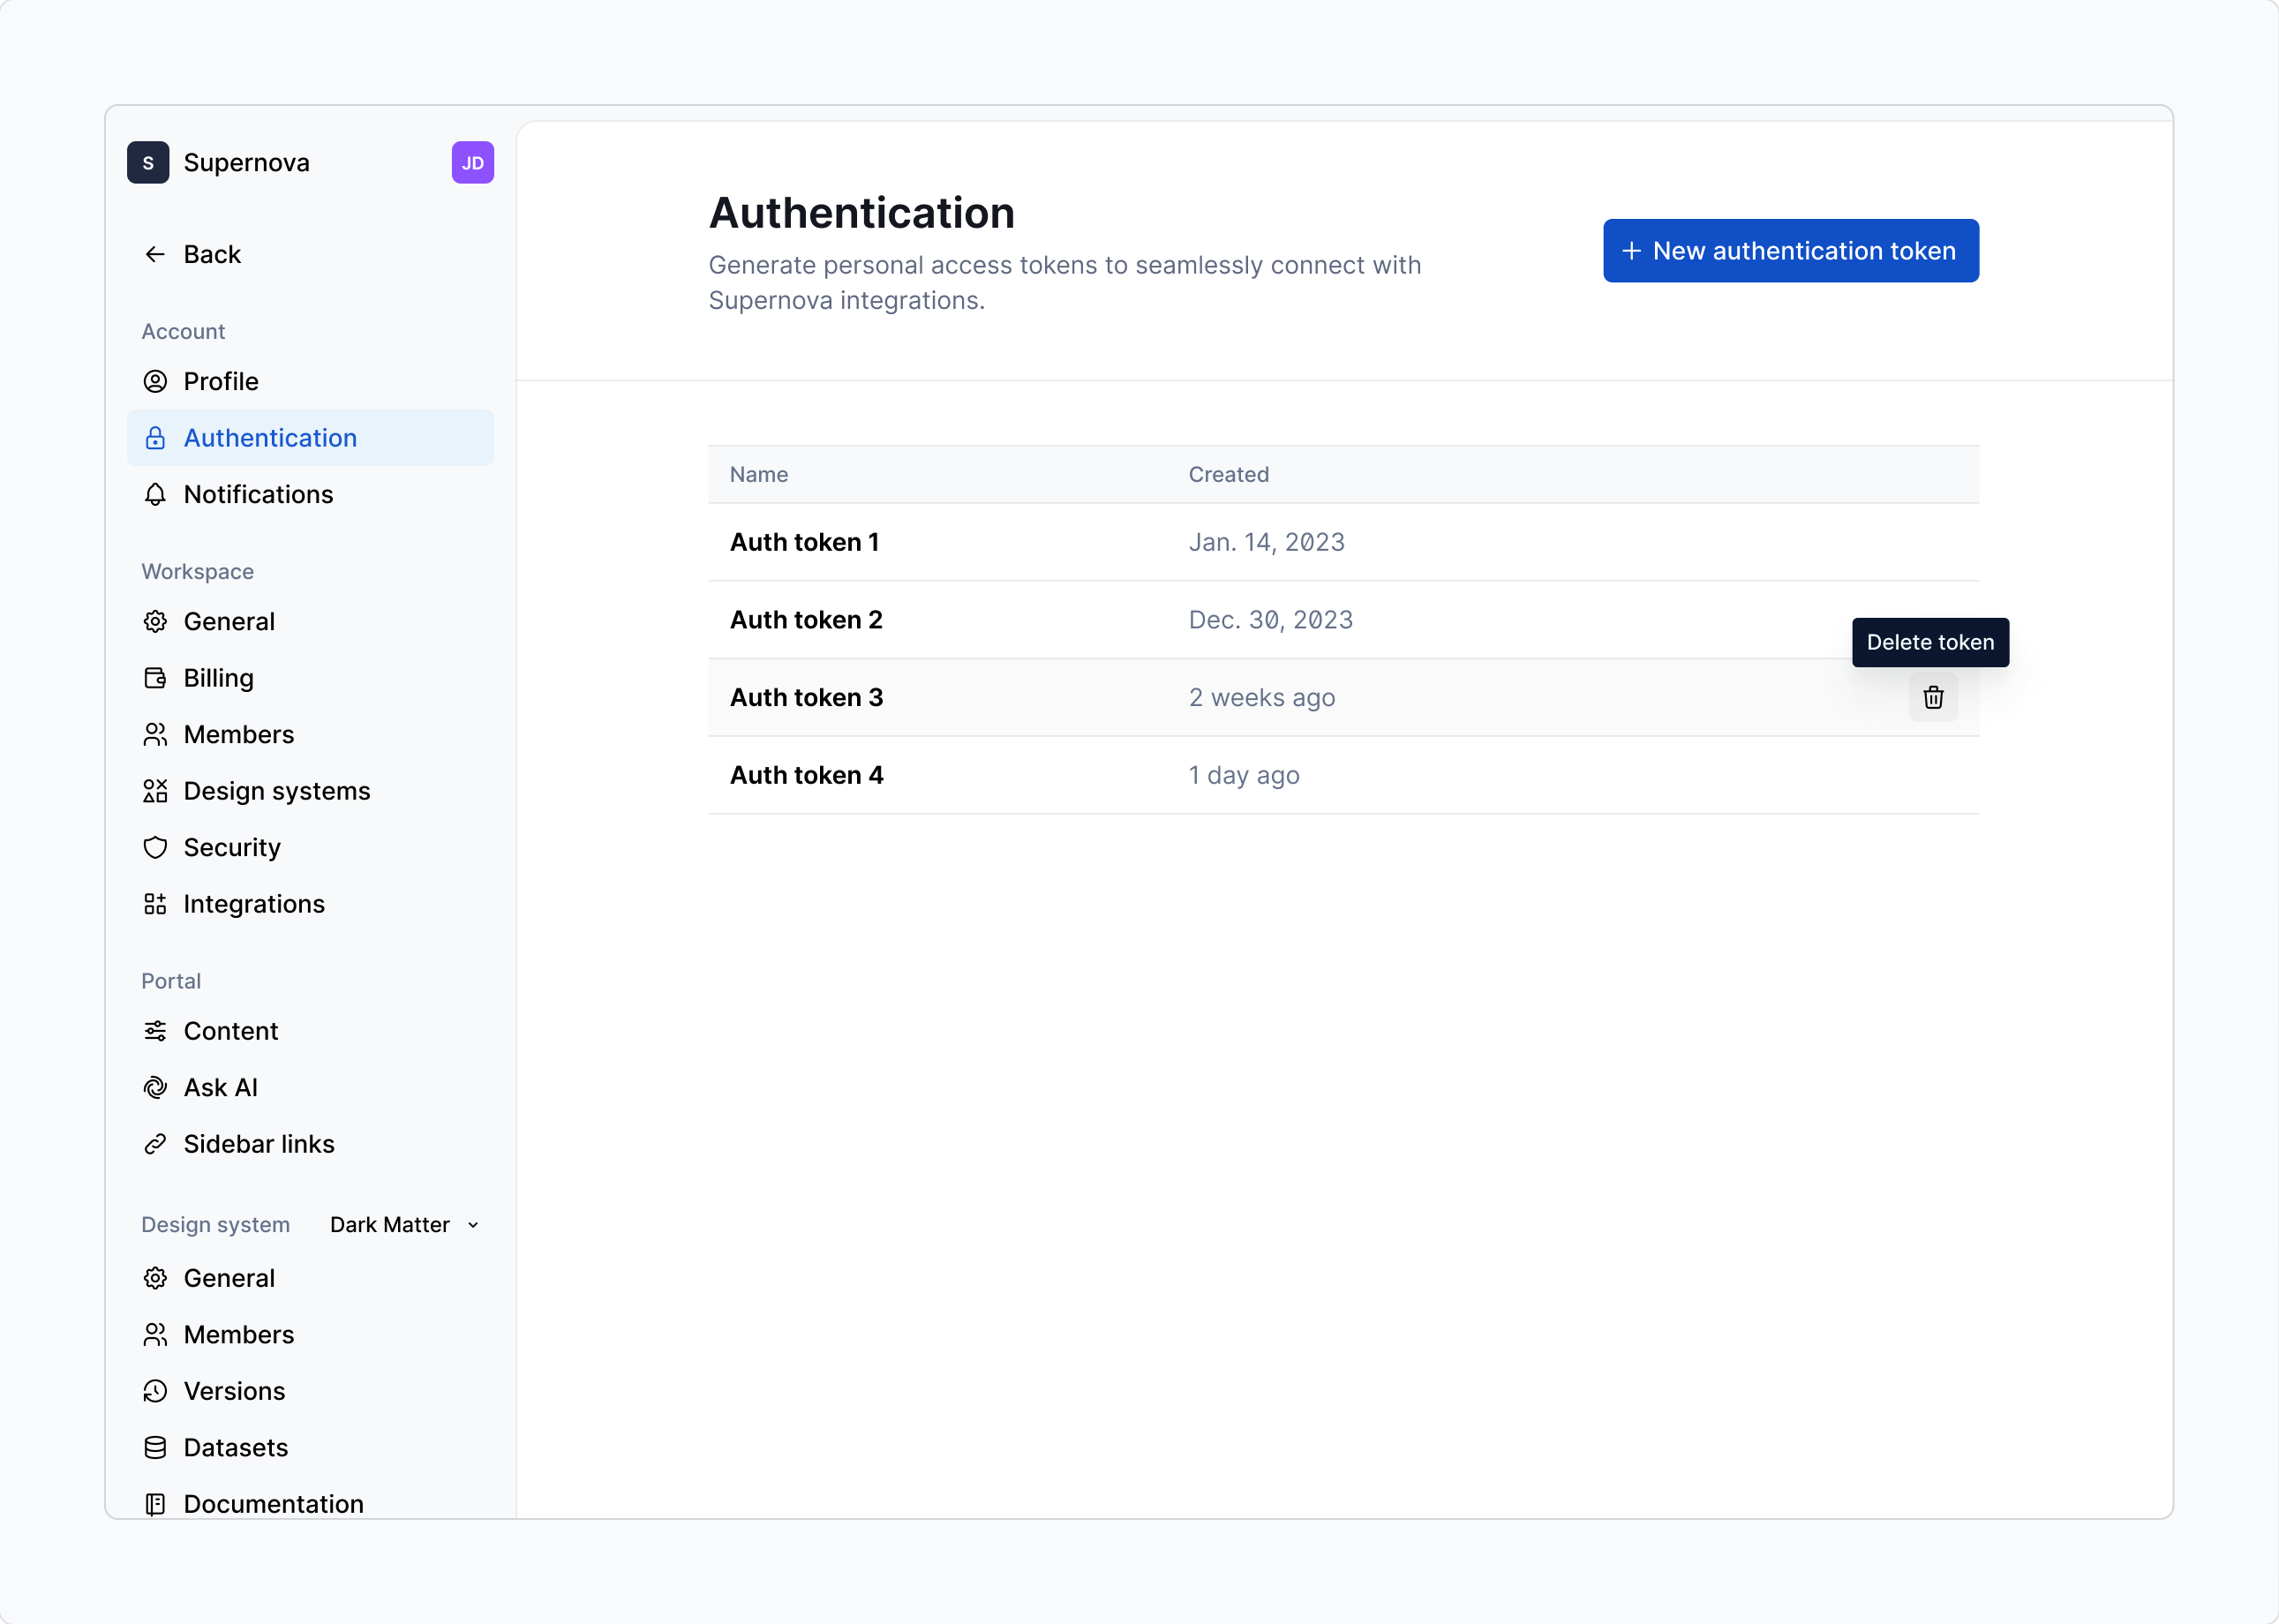2279x1624 pixels.
Task: Click the back arrow icon
Action: (155, 254)
